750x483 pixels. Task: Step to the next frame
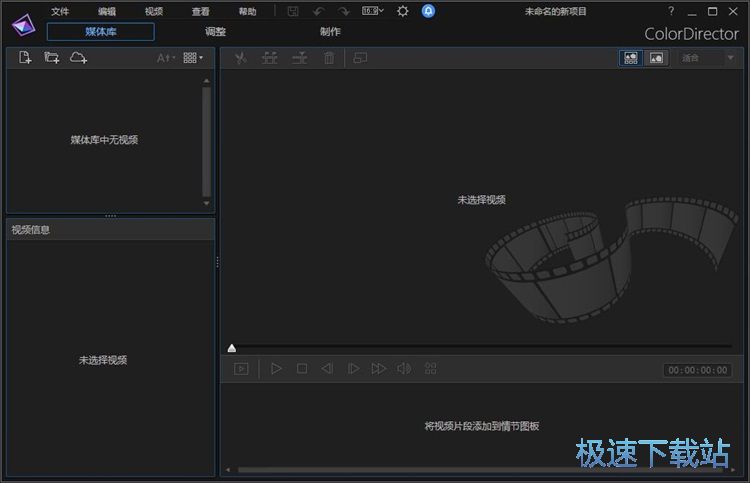tap(353, 369)
